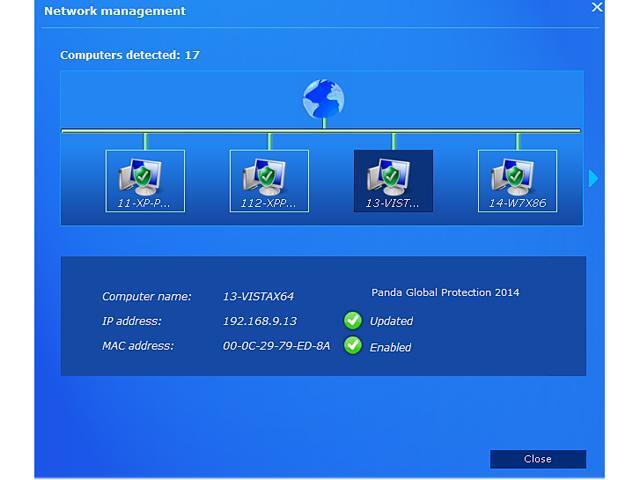
Task: Click the Computers detected: 17 label
Action: [130, 55]
